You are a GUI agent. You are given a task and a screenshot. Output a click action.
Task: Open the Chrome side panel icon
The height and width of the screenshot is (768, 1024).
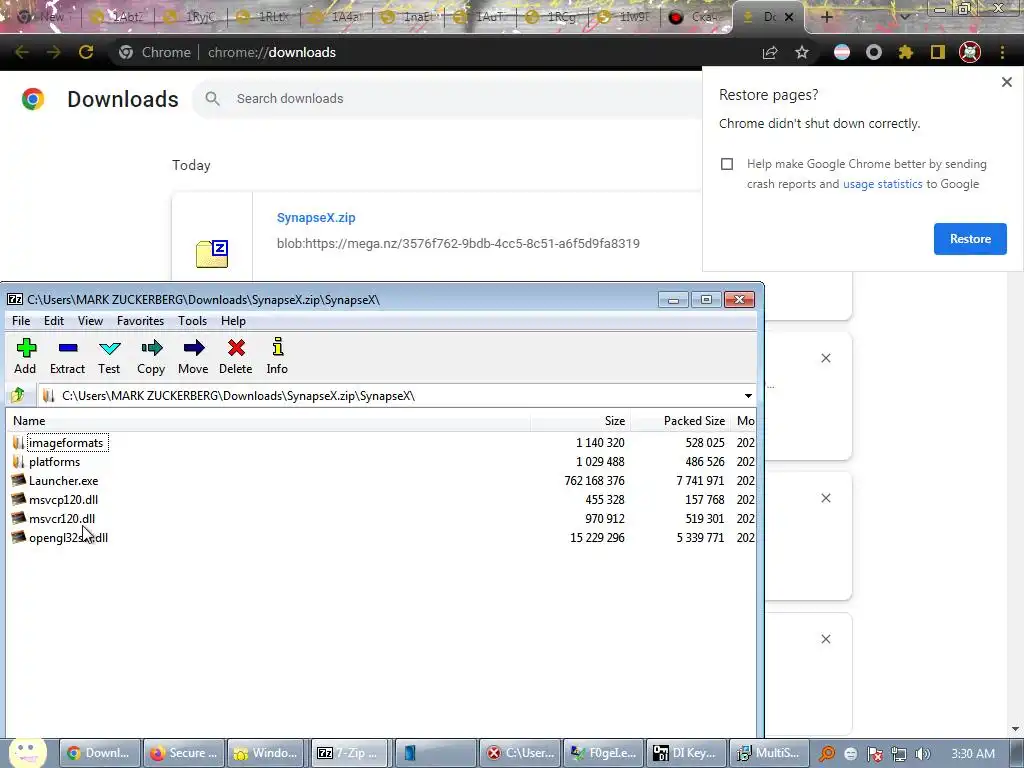pyautogui.click(x=938, y=52)
